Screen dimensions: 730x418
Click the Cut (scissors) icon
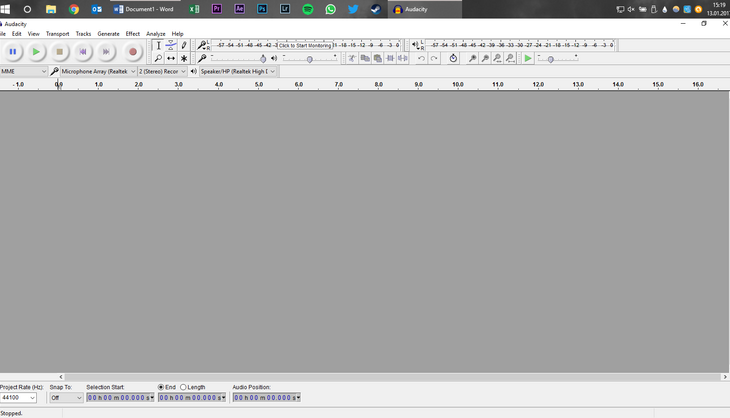point(352,58)
